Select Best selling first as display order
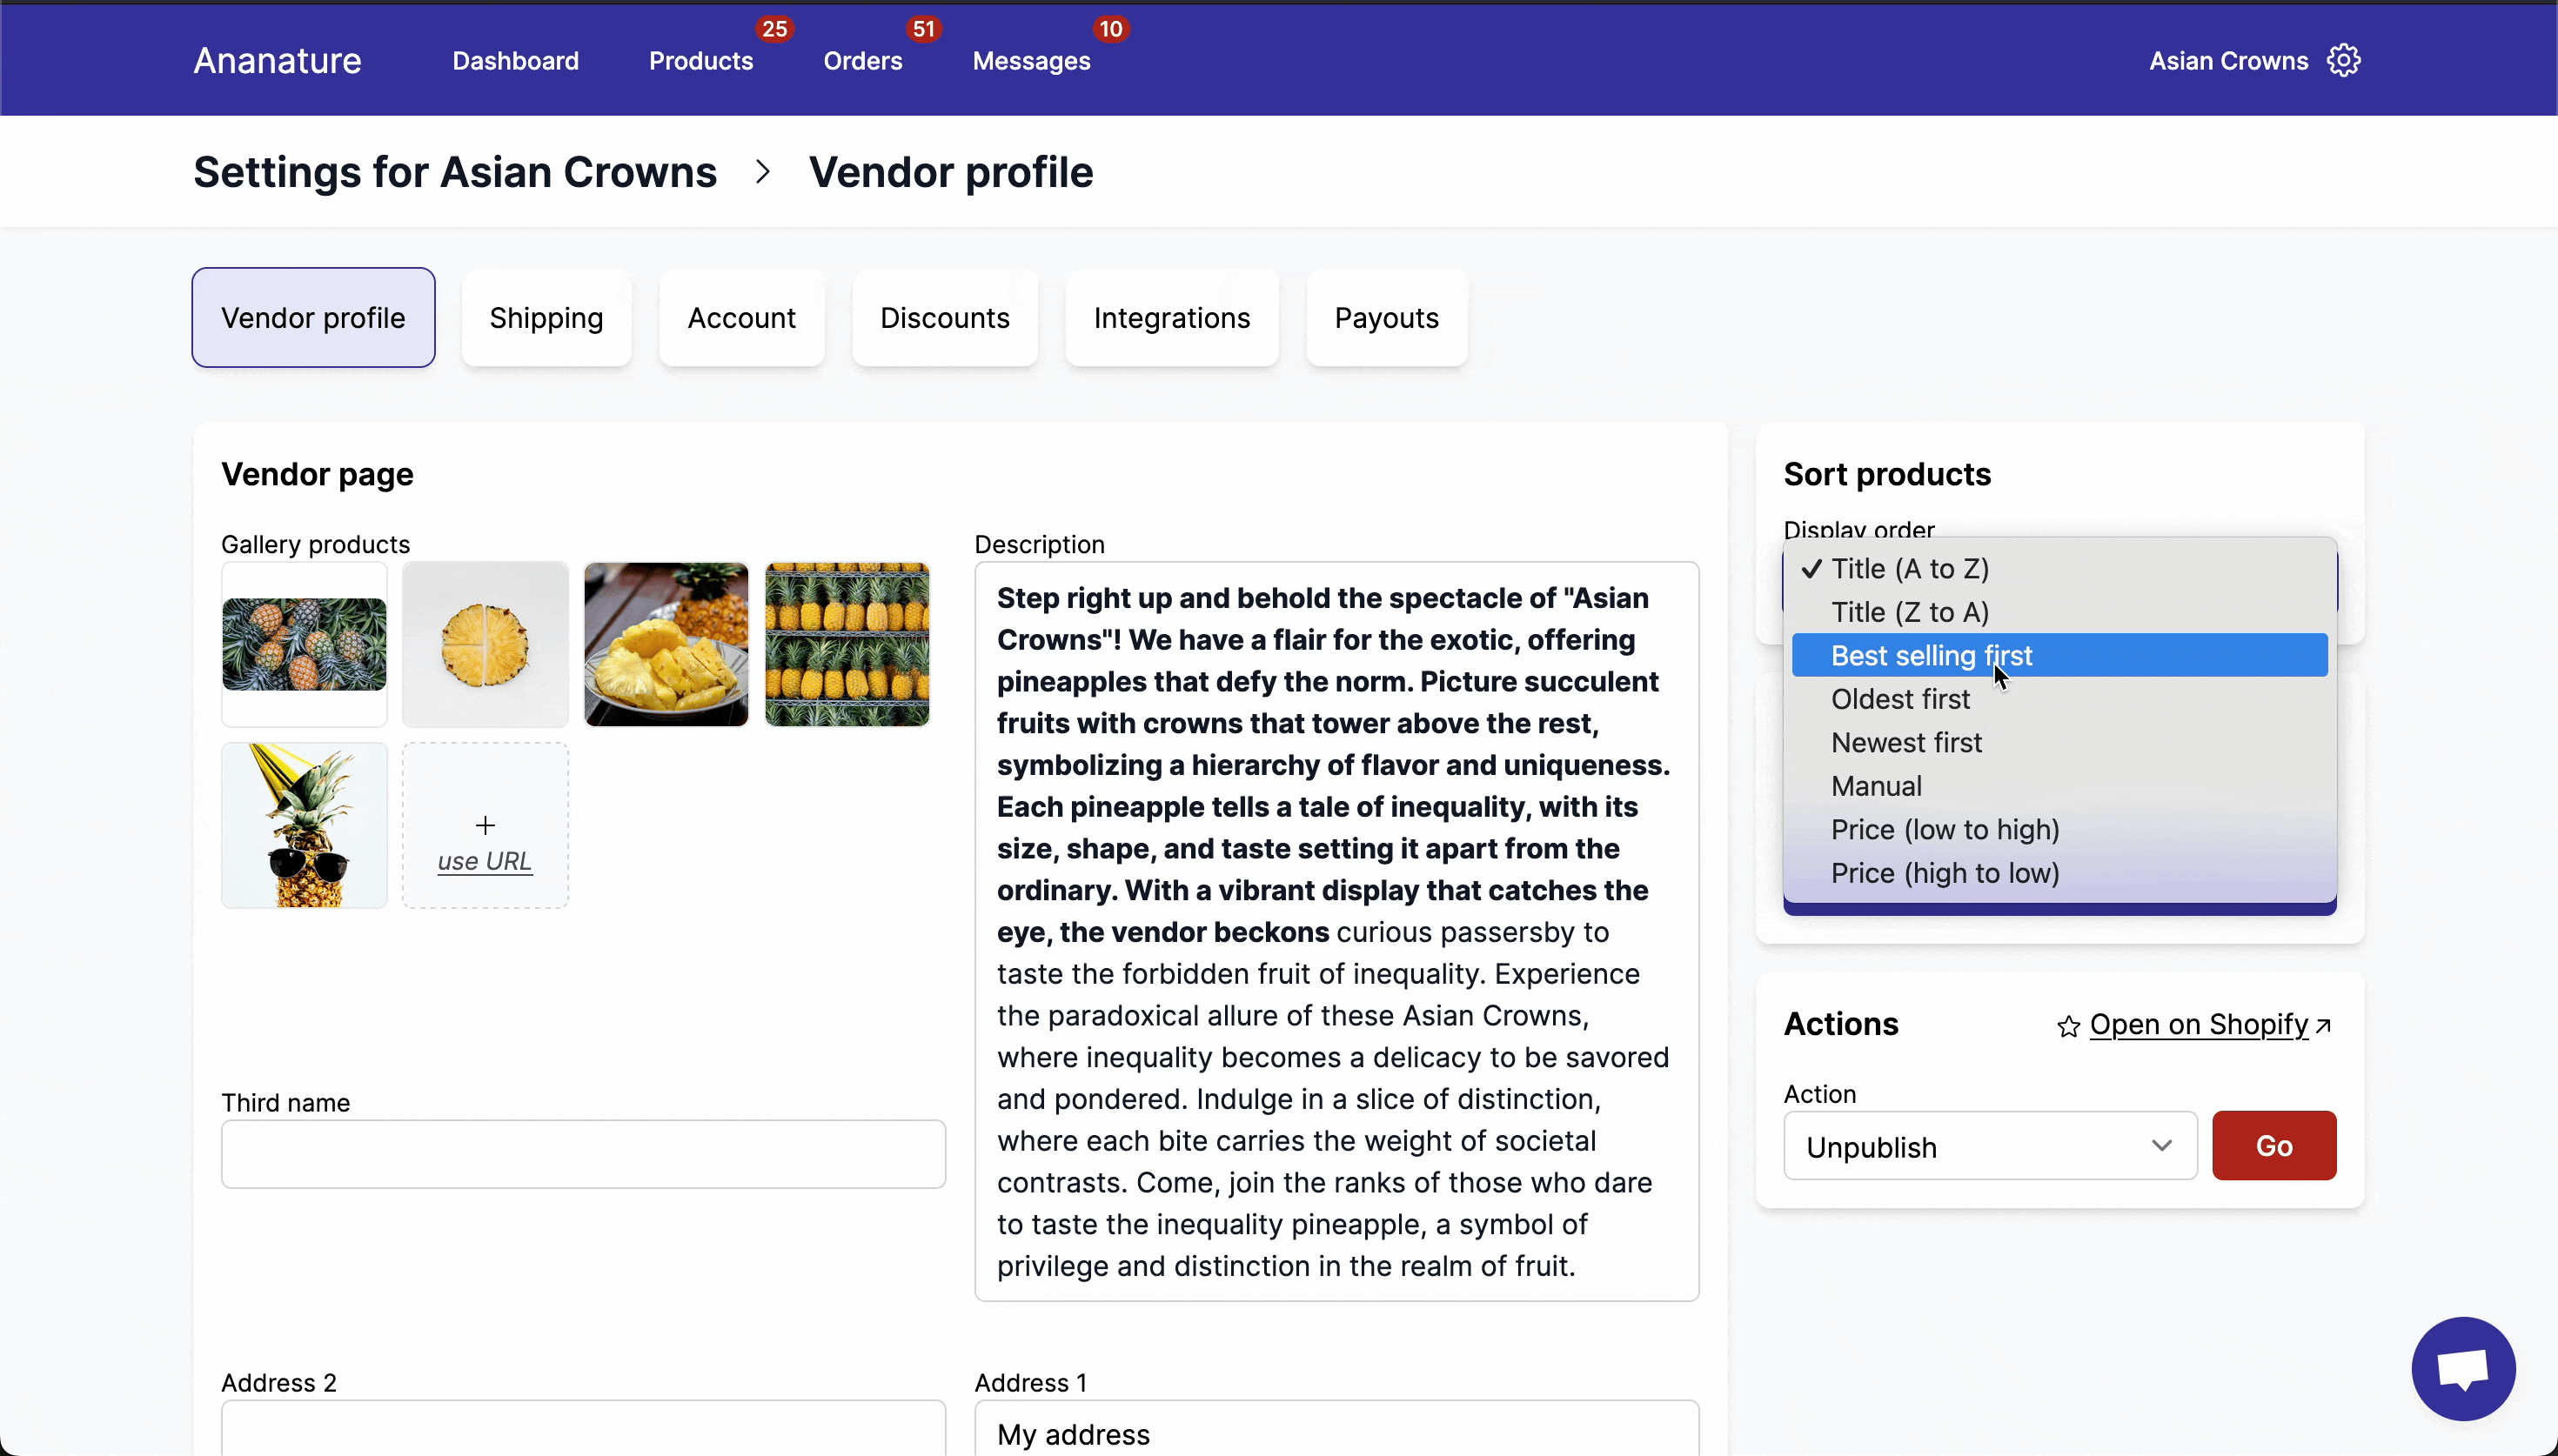Image resolution: width=2558 pixels, height=1456 pixels. (1931, 655)
